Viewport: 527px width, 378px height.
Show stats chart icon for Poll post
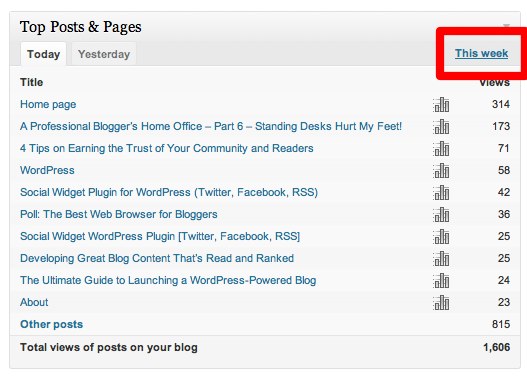coord(441,215)
